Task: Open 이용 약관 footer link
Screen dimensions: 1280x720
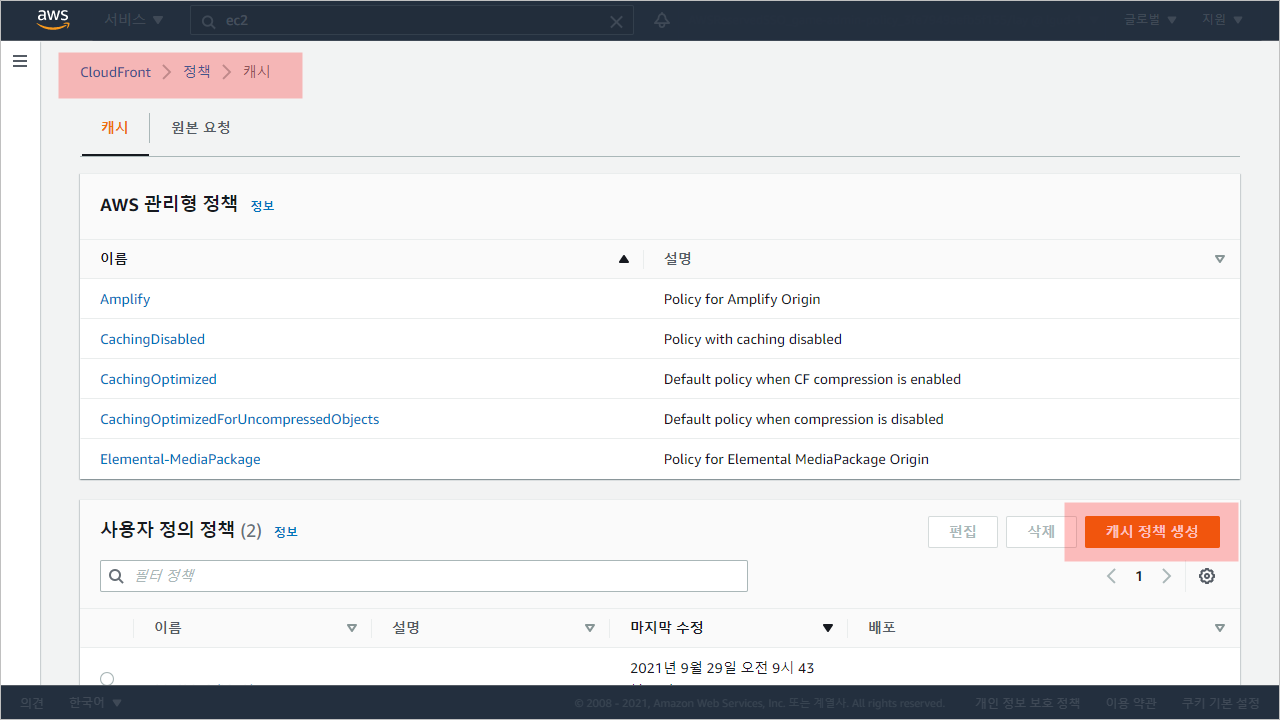Action: tap(1131, 703)
